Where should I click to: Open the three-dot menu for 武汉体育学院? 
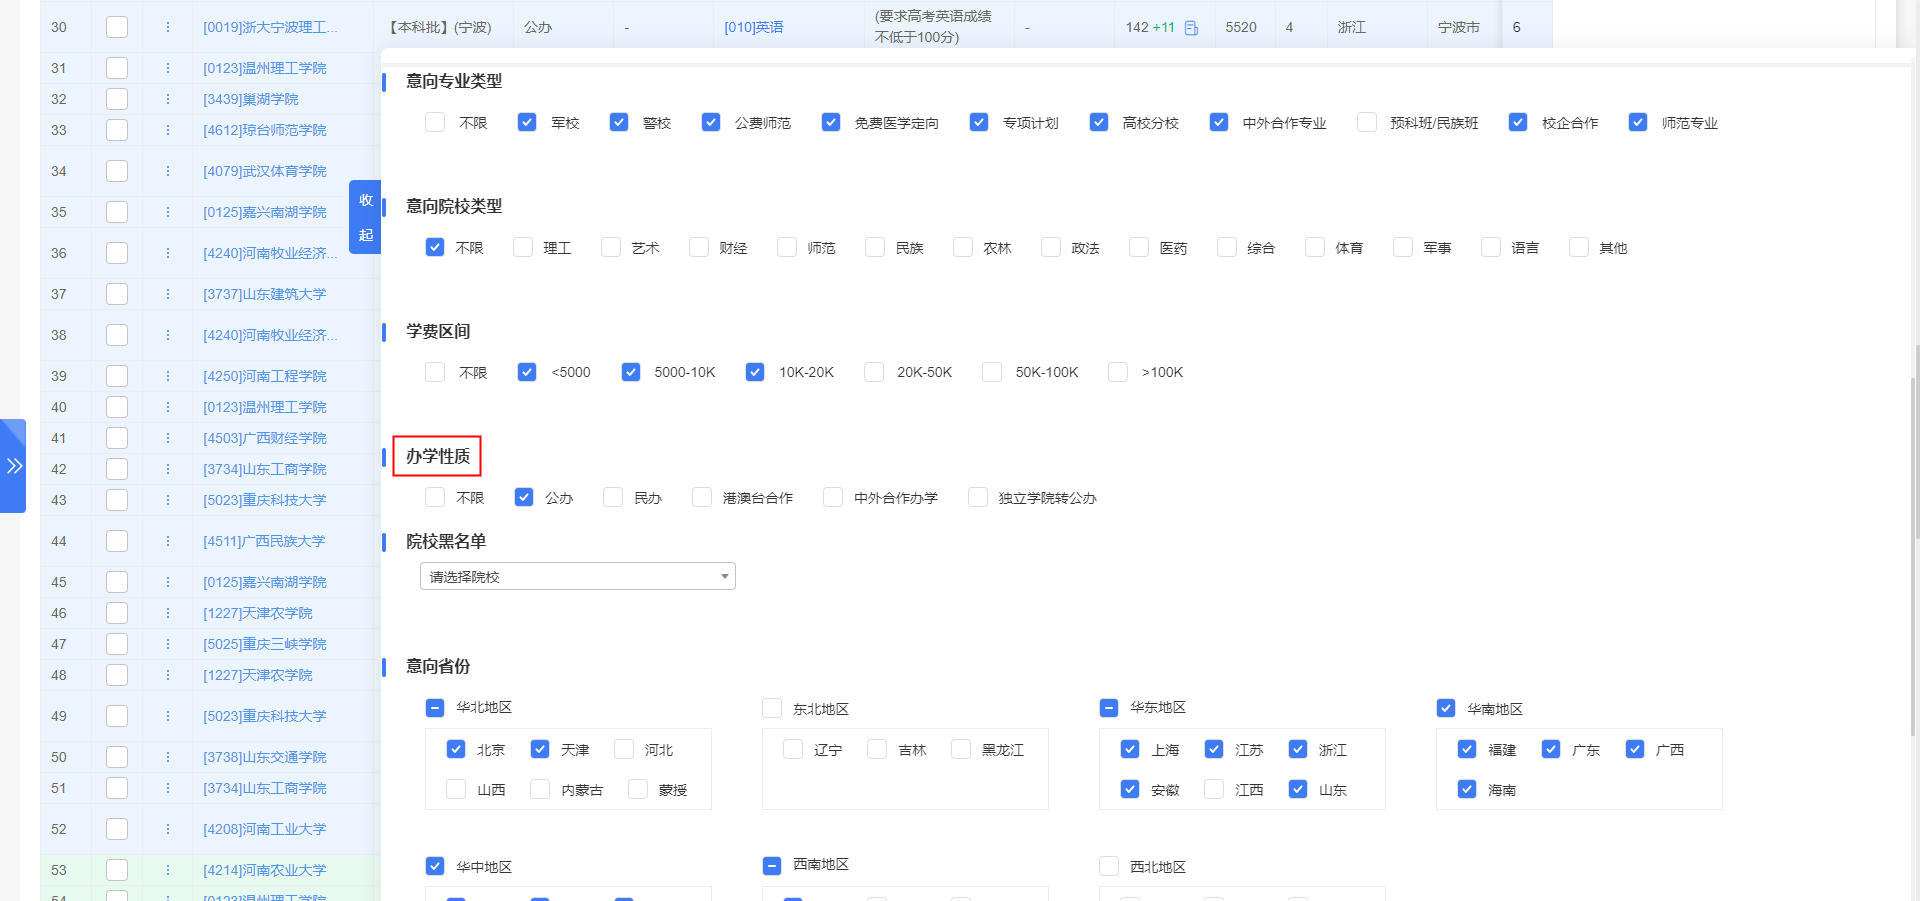pyautogui.click(x=167, y=171)
